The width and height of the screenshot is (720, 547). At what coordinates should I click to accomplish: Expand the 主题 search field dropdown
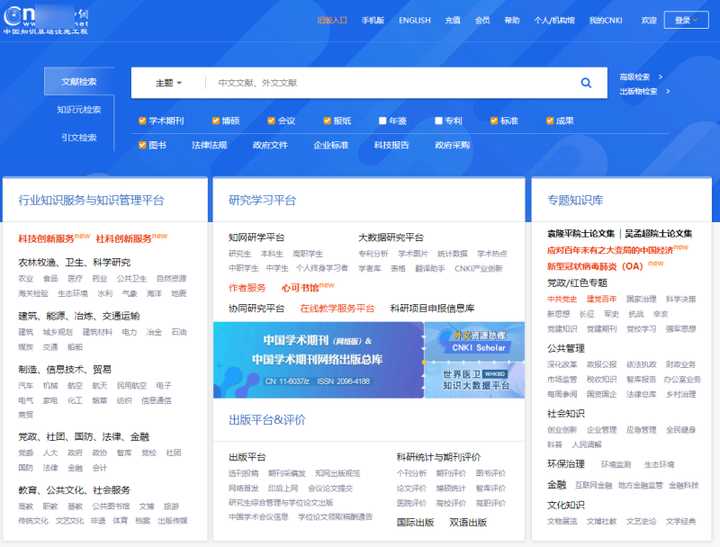pos(168,83)
